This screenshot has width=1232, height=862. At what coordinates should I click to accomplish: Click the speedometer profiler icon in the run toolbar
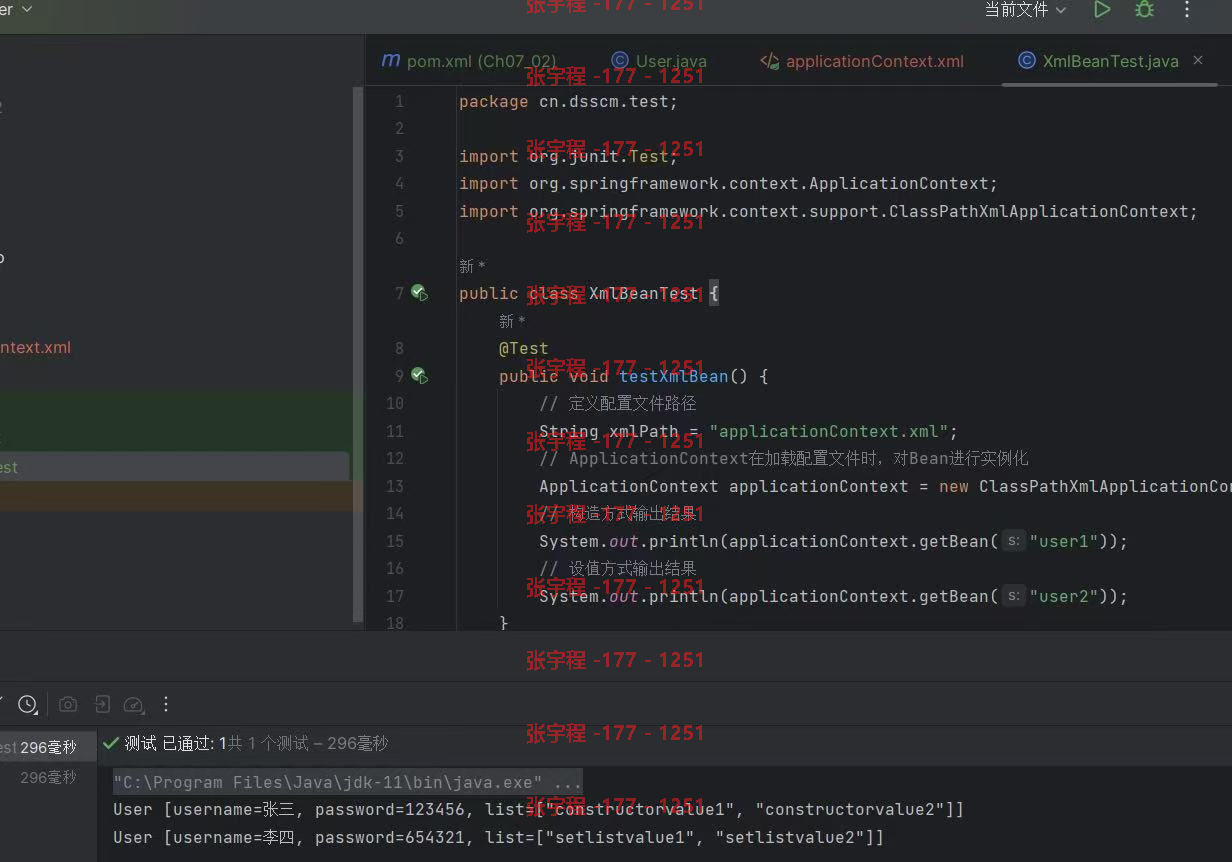(134, 705)
